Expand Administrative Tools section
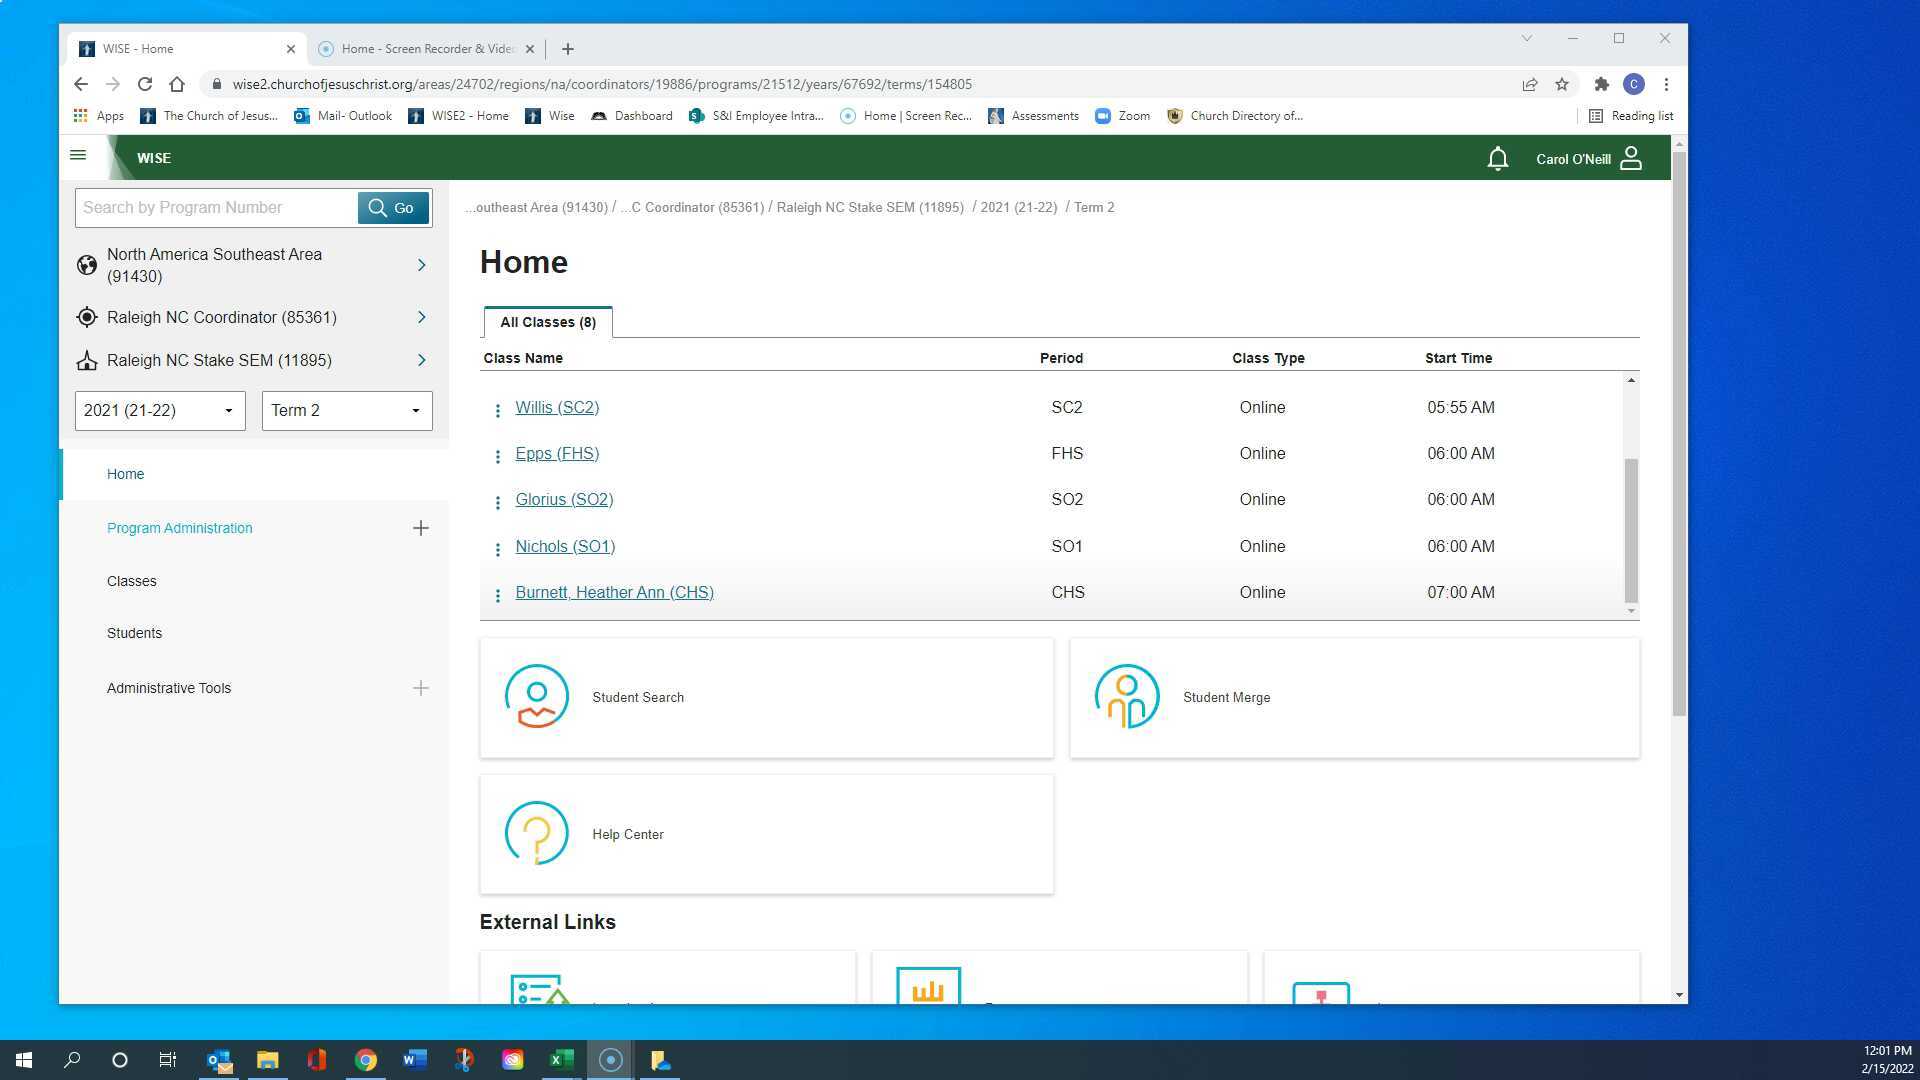This screenshot has height=1080, width=1920. [421, 688]
